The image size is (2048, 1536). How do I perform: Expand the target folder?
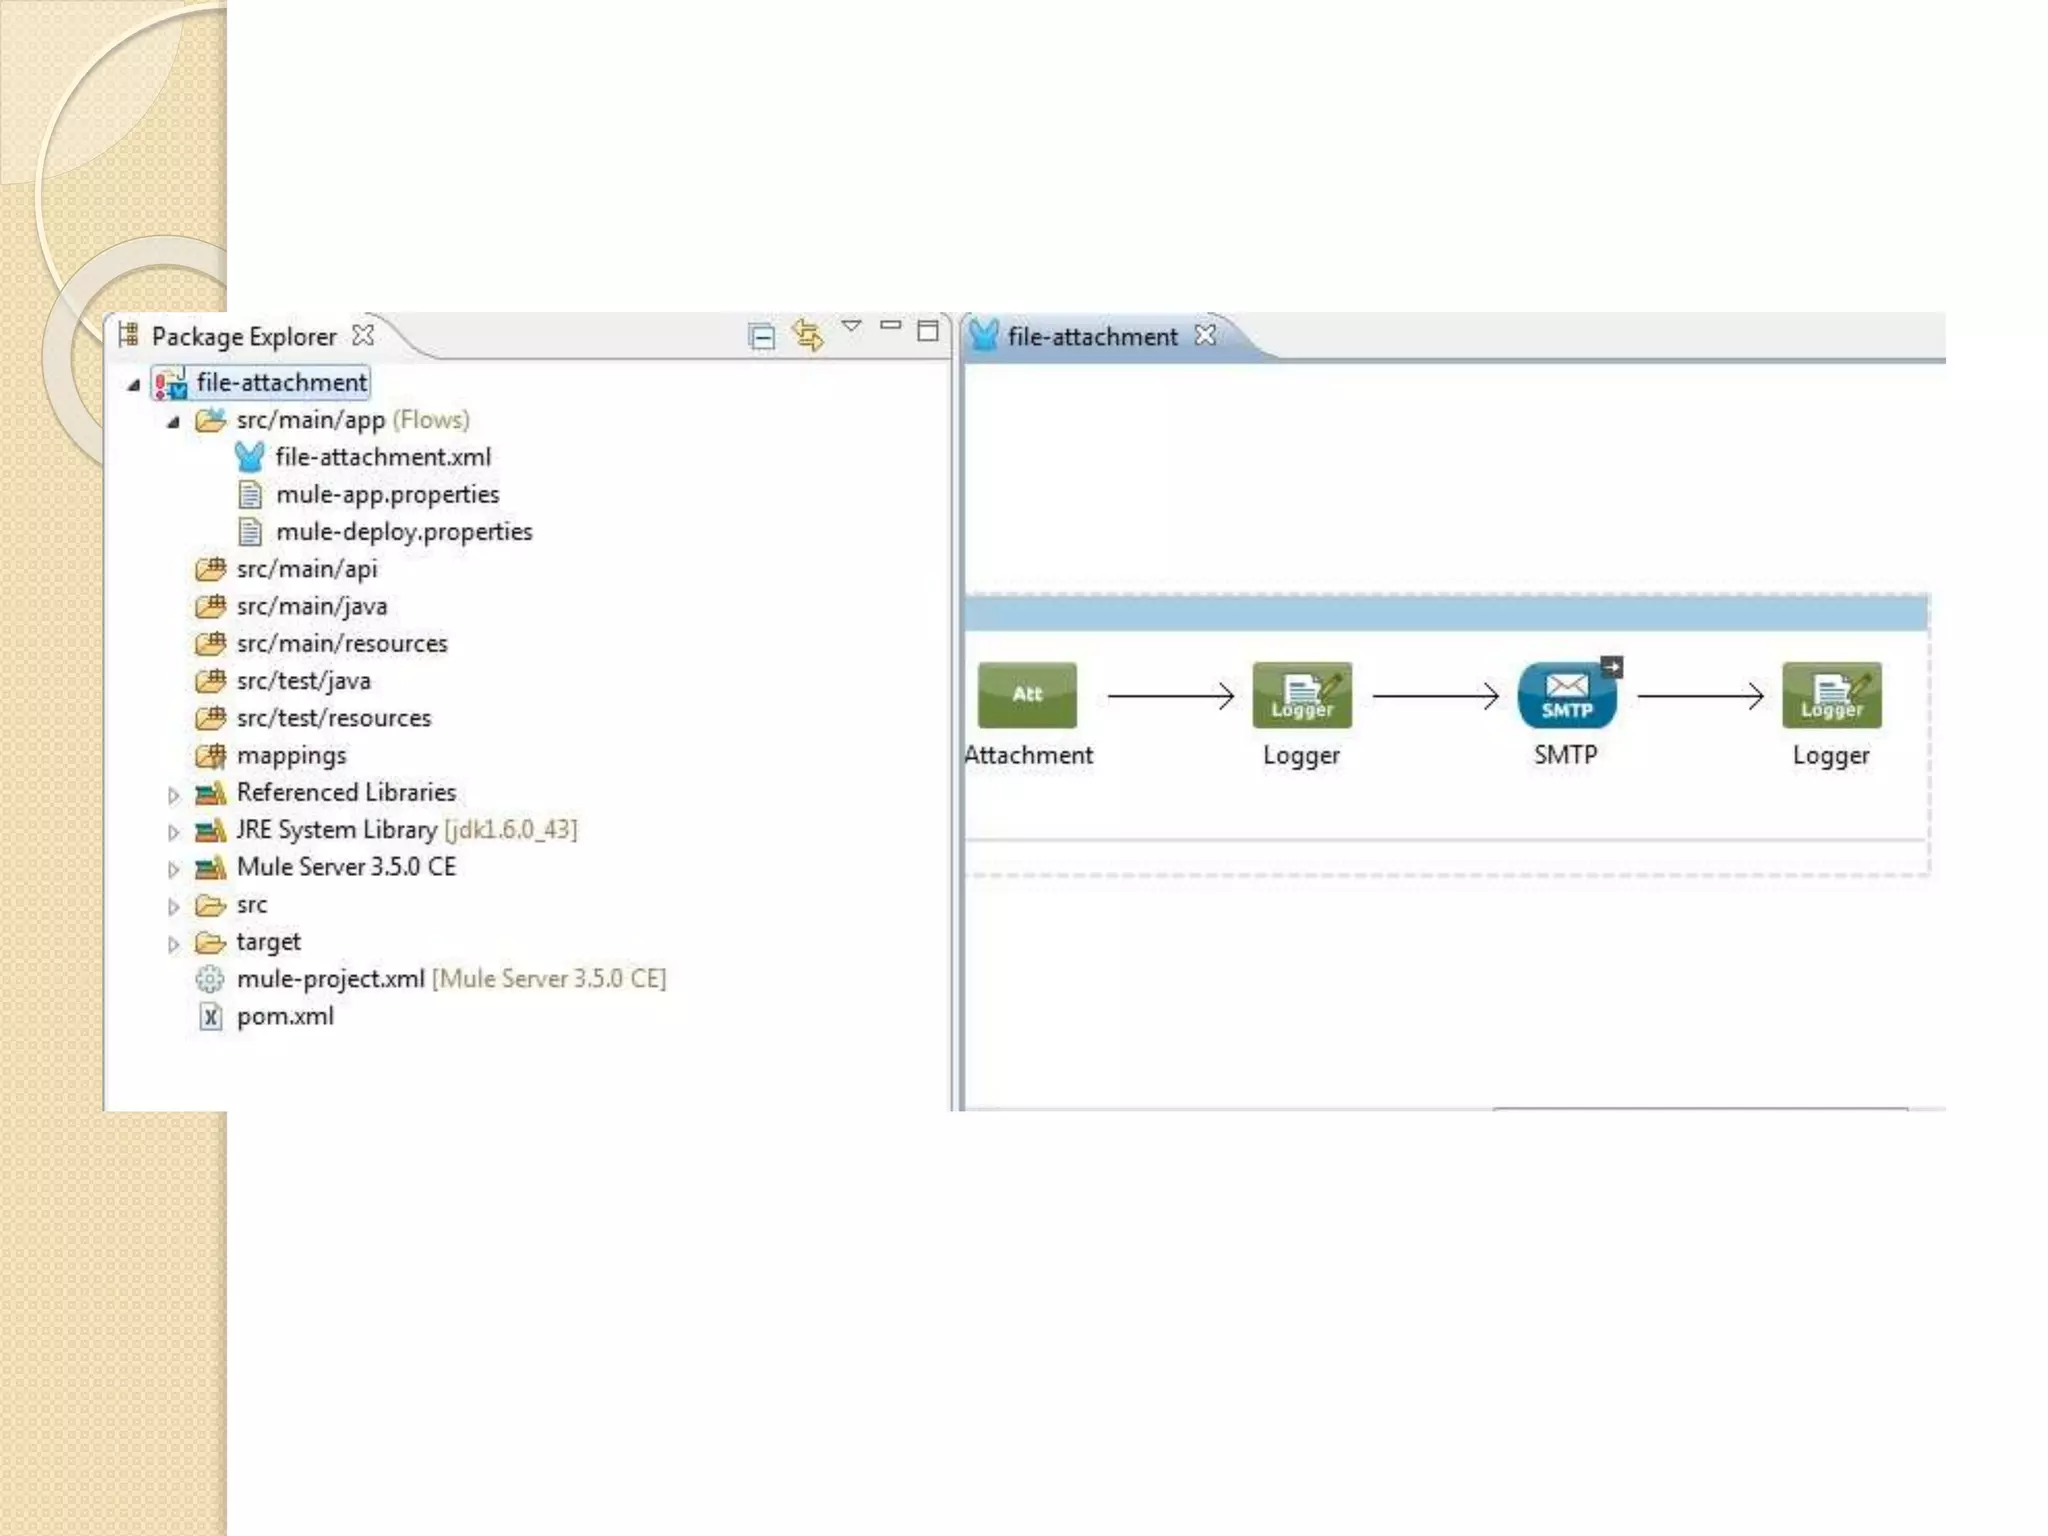point(173,945)
